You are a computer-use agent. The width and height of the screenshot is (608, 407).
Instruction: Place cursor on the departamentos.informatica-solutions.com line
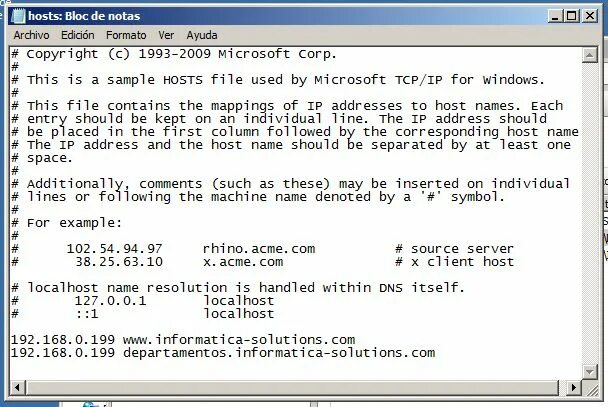tap(223, 353)
